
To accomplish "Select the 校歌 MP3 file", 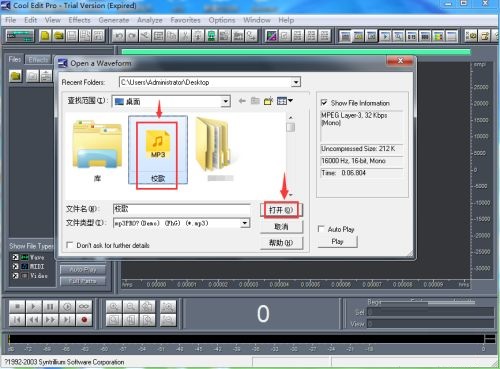I will point(158,150).
